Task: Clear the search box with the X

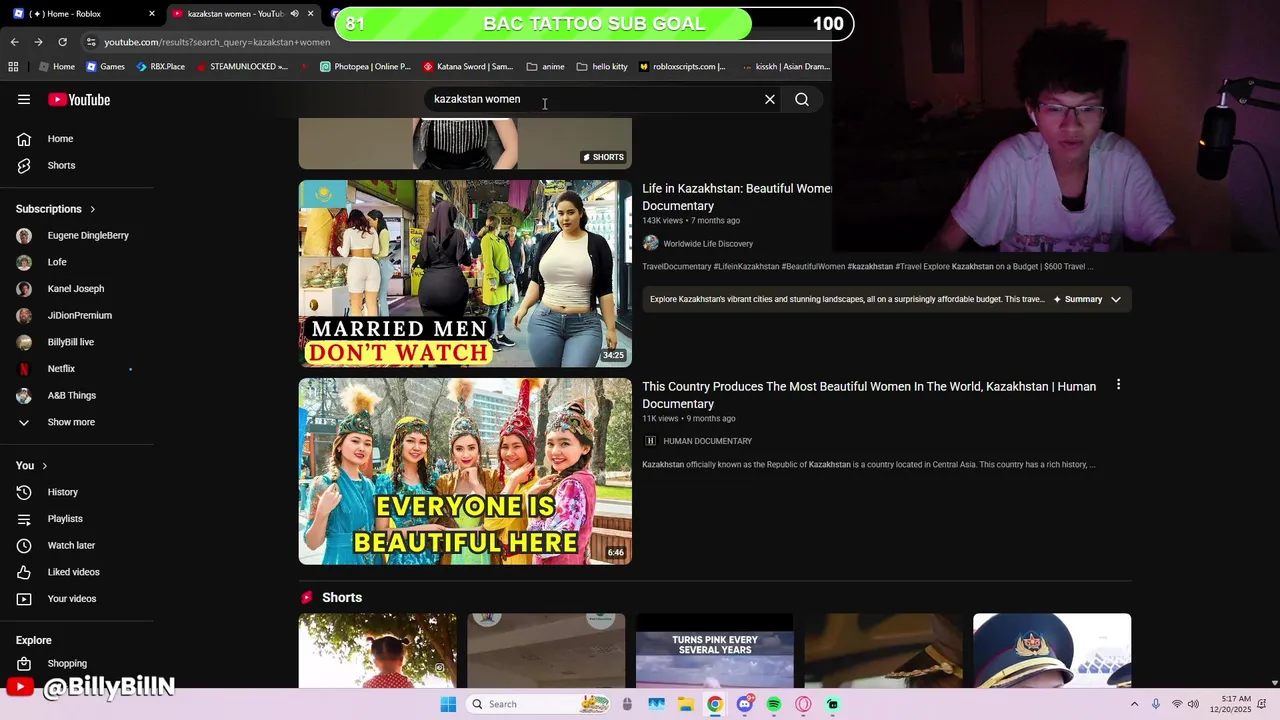Action: coord(770,99)
